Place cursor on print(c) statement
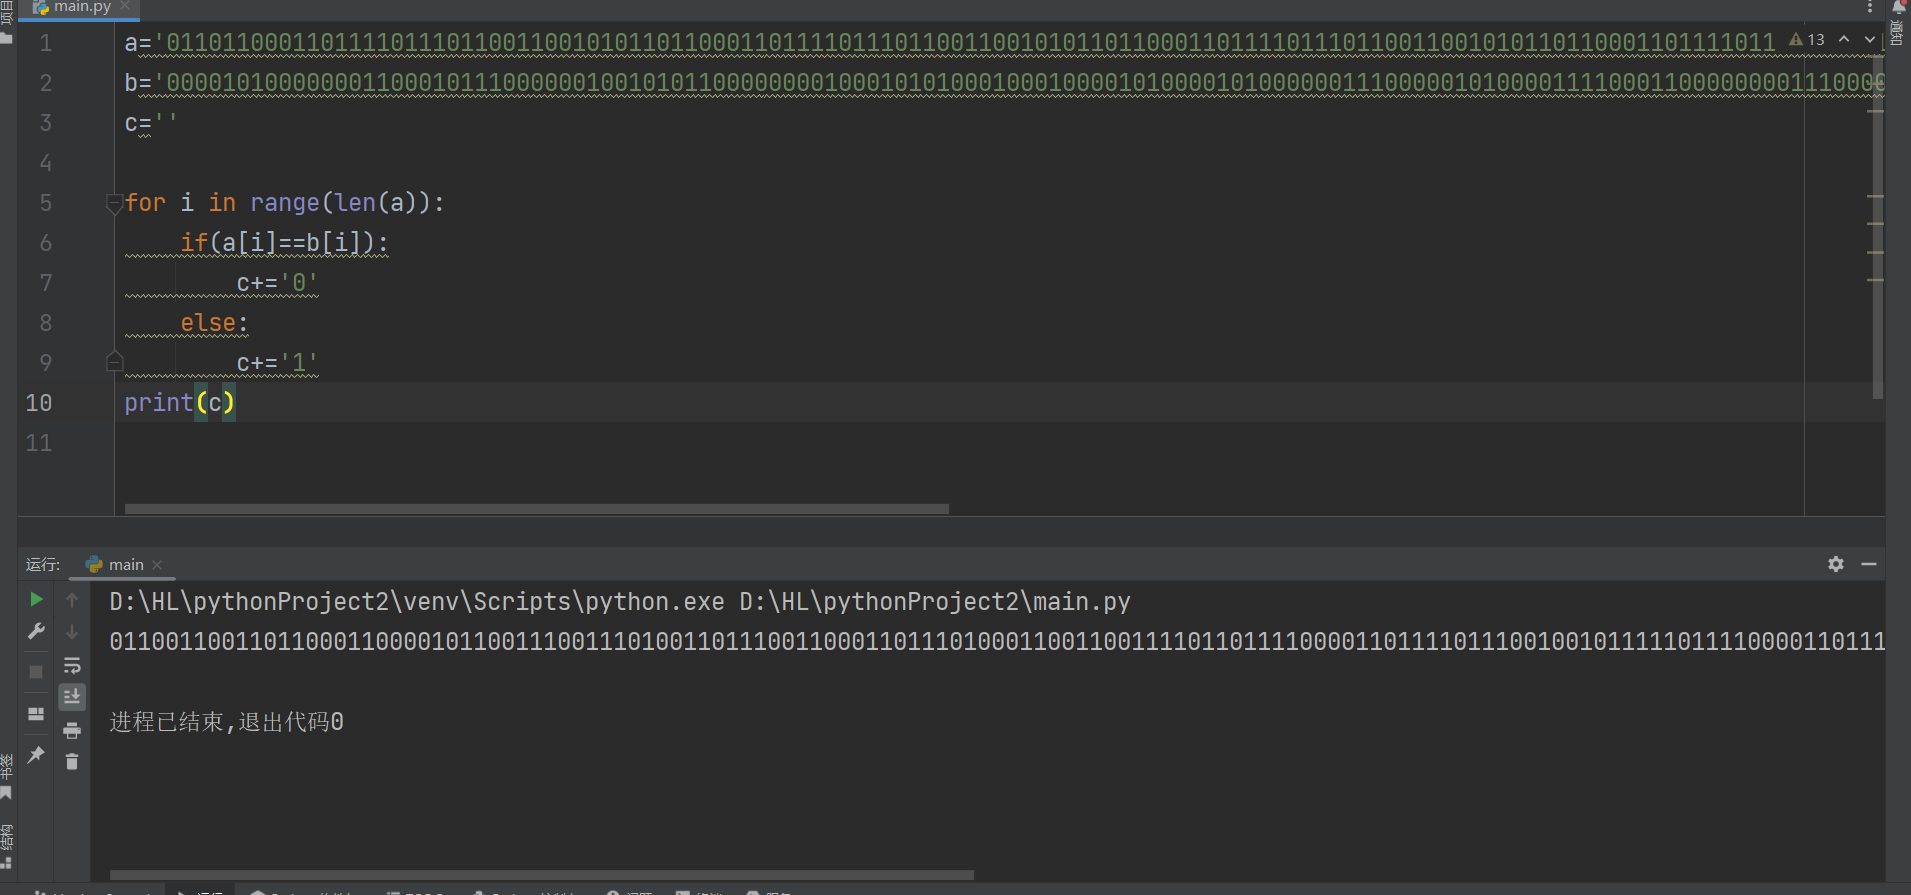 [x=180, y=403]
